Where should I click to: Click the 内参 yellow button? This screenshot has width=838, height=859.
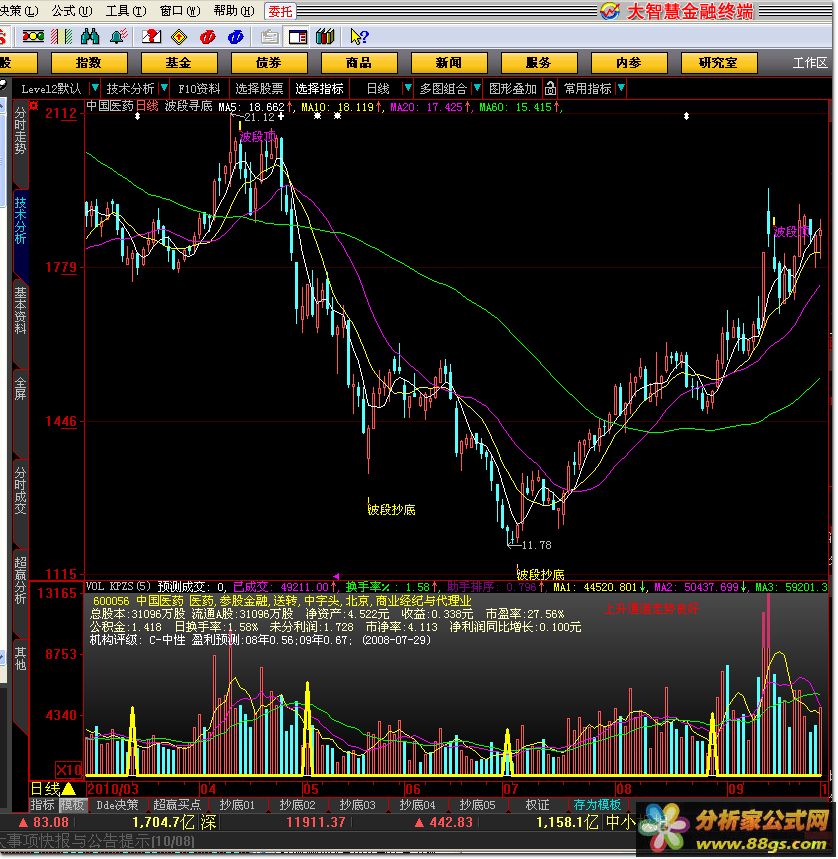[x=629, y=62]
